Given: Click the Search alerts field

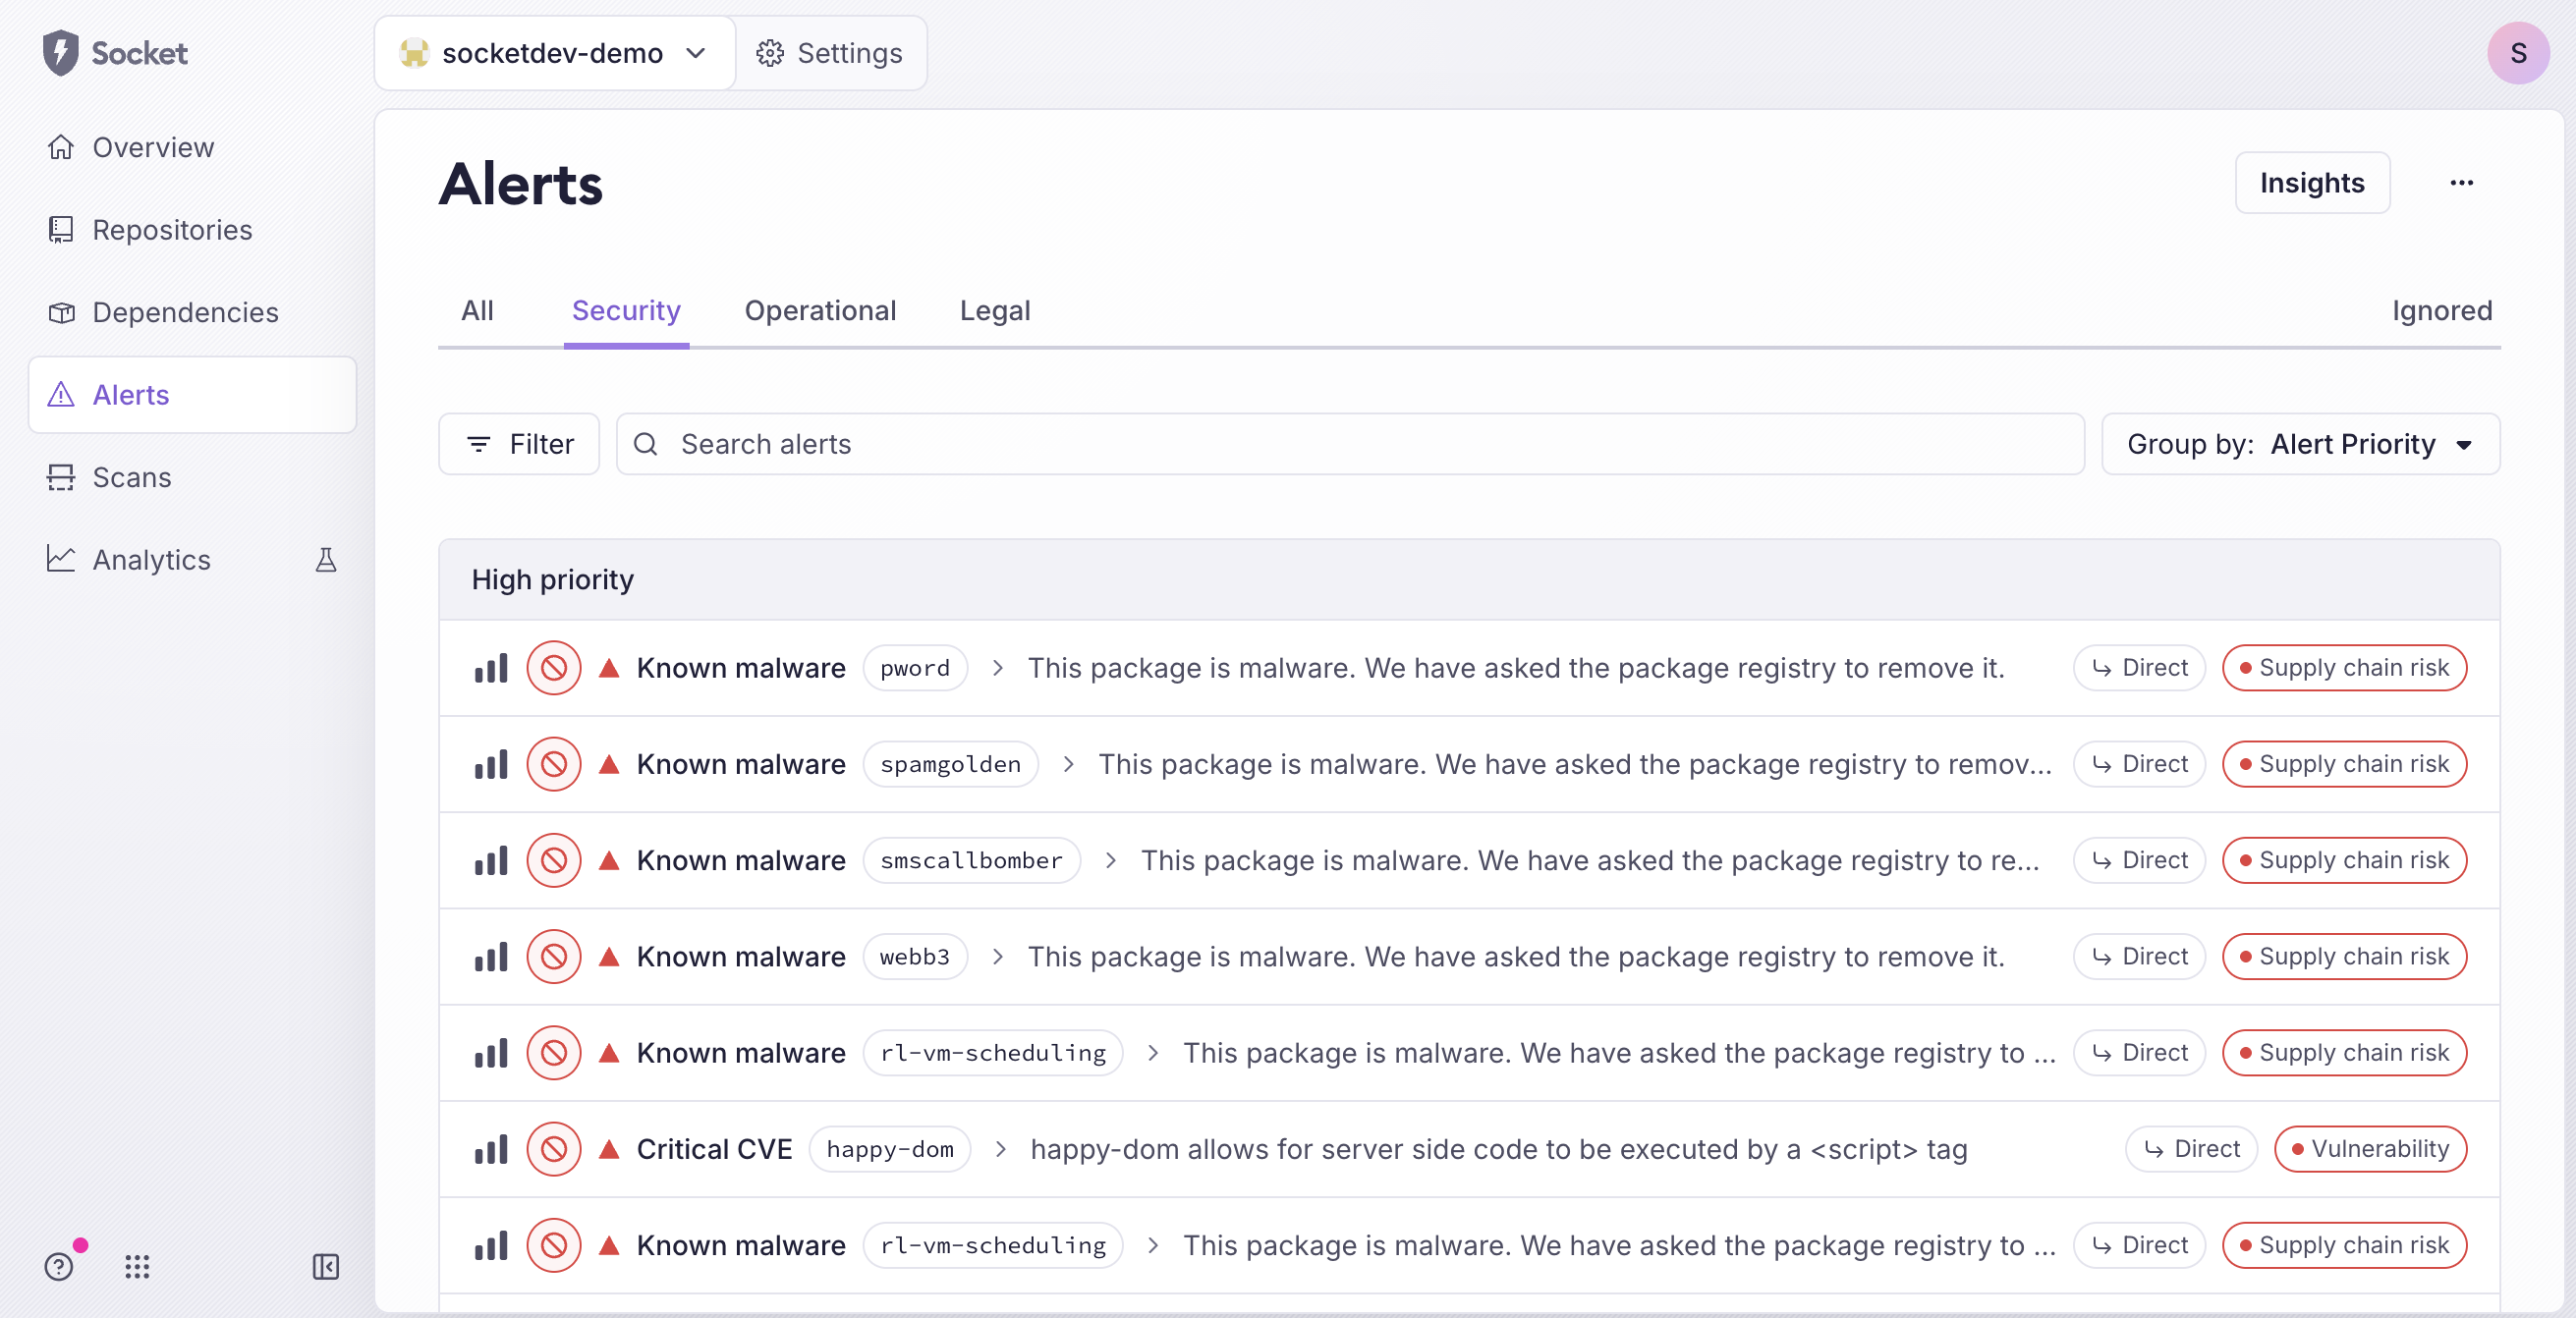Looking at the screenshot, I should [x=1350, y=444].
